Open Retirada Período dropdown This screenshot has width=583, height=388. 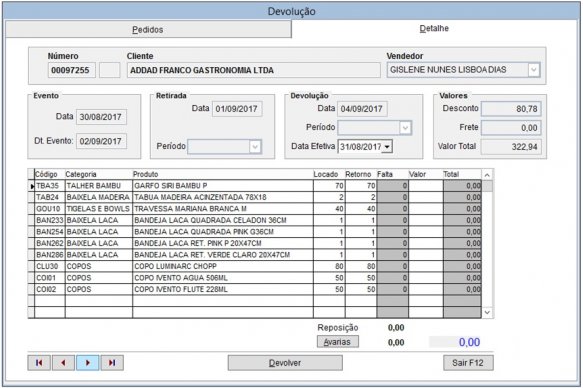[255, 146]
